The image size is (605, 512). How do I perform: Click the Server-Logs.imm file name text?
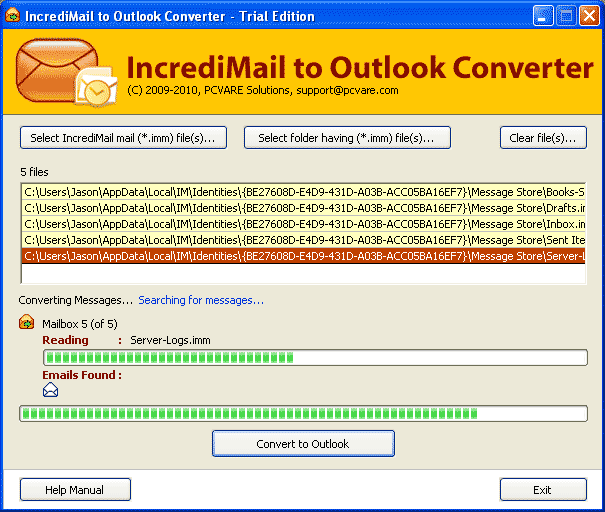(170, 340)
